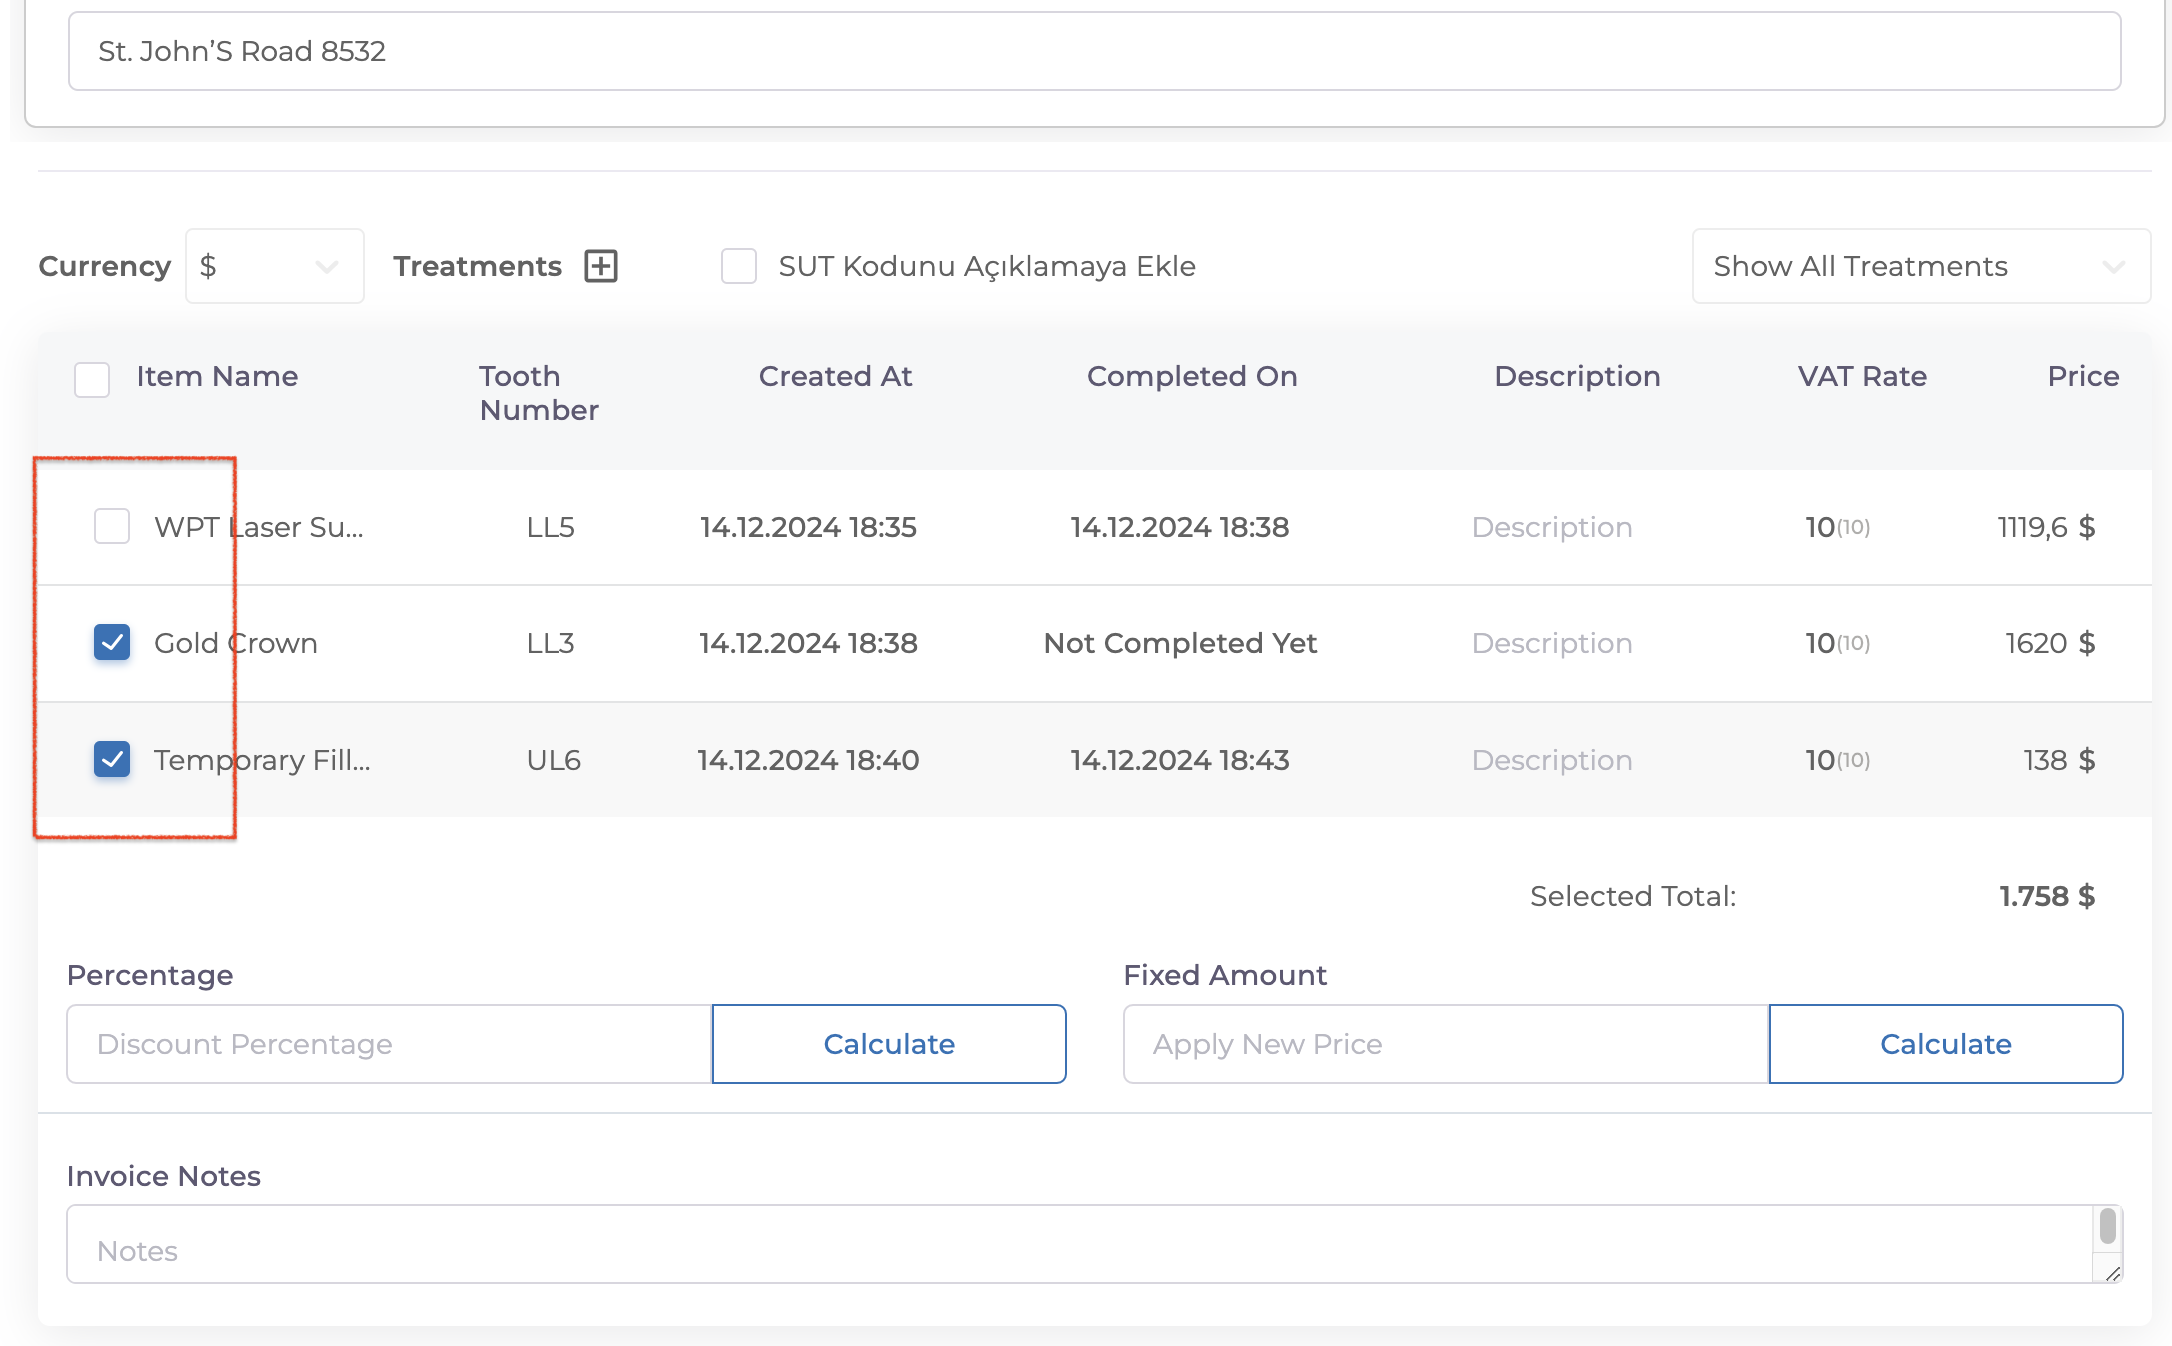Click the notes textarea scrollbar thumb
This screenshot has height=1346, width=2172.
pyautogui.click(x=2107, y=1225)
